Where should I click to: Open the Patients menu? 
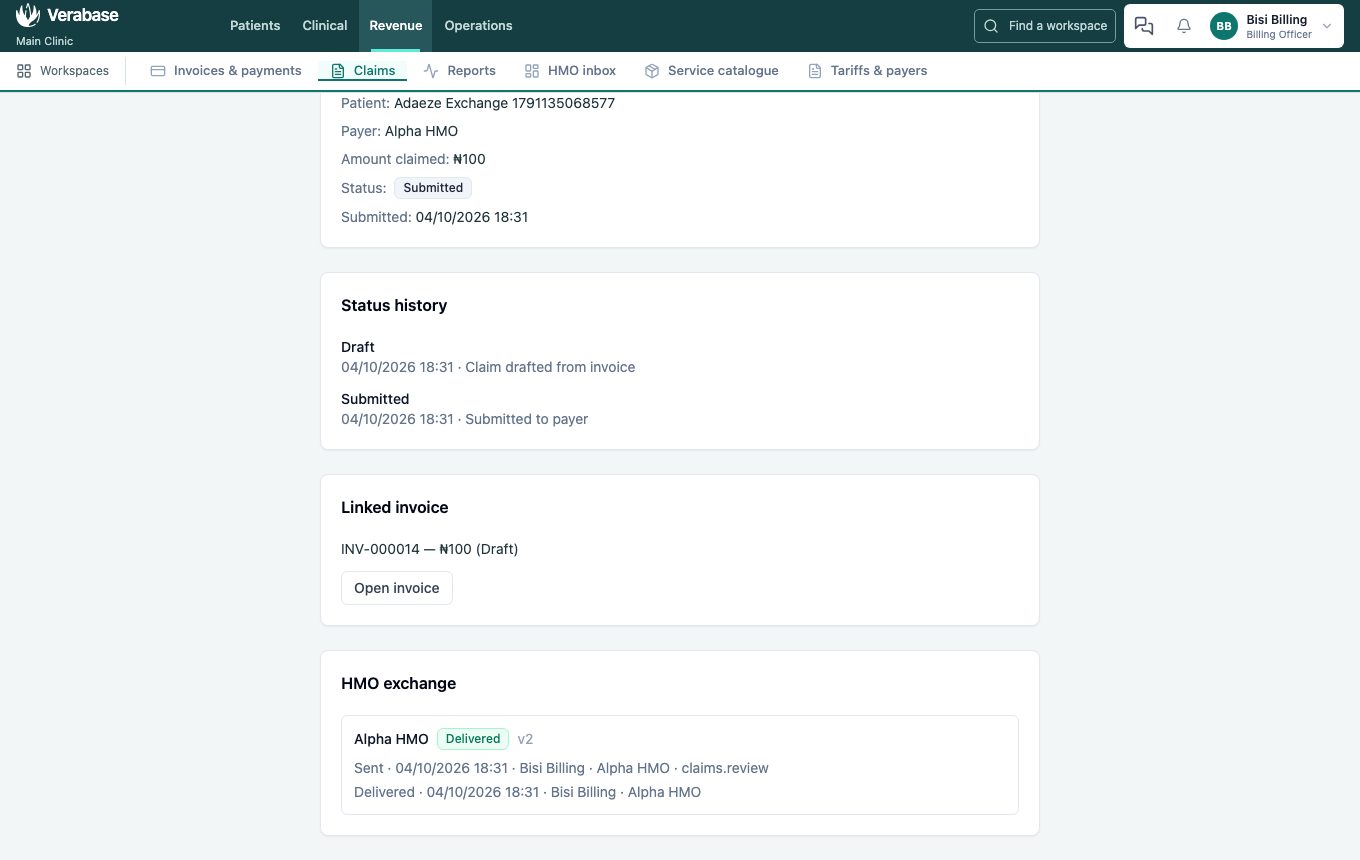(x=255, y=26)
